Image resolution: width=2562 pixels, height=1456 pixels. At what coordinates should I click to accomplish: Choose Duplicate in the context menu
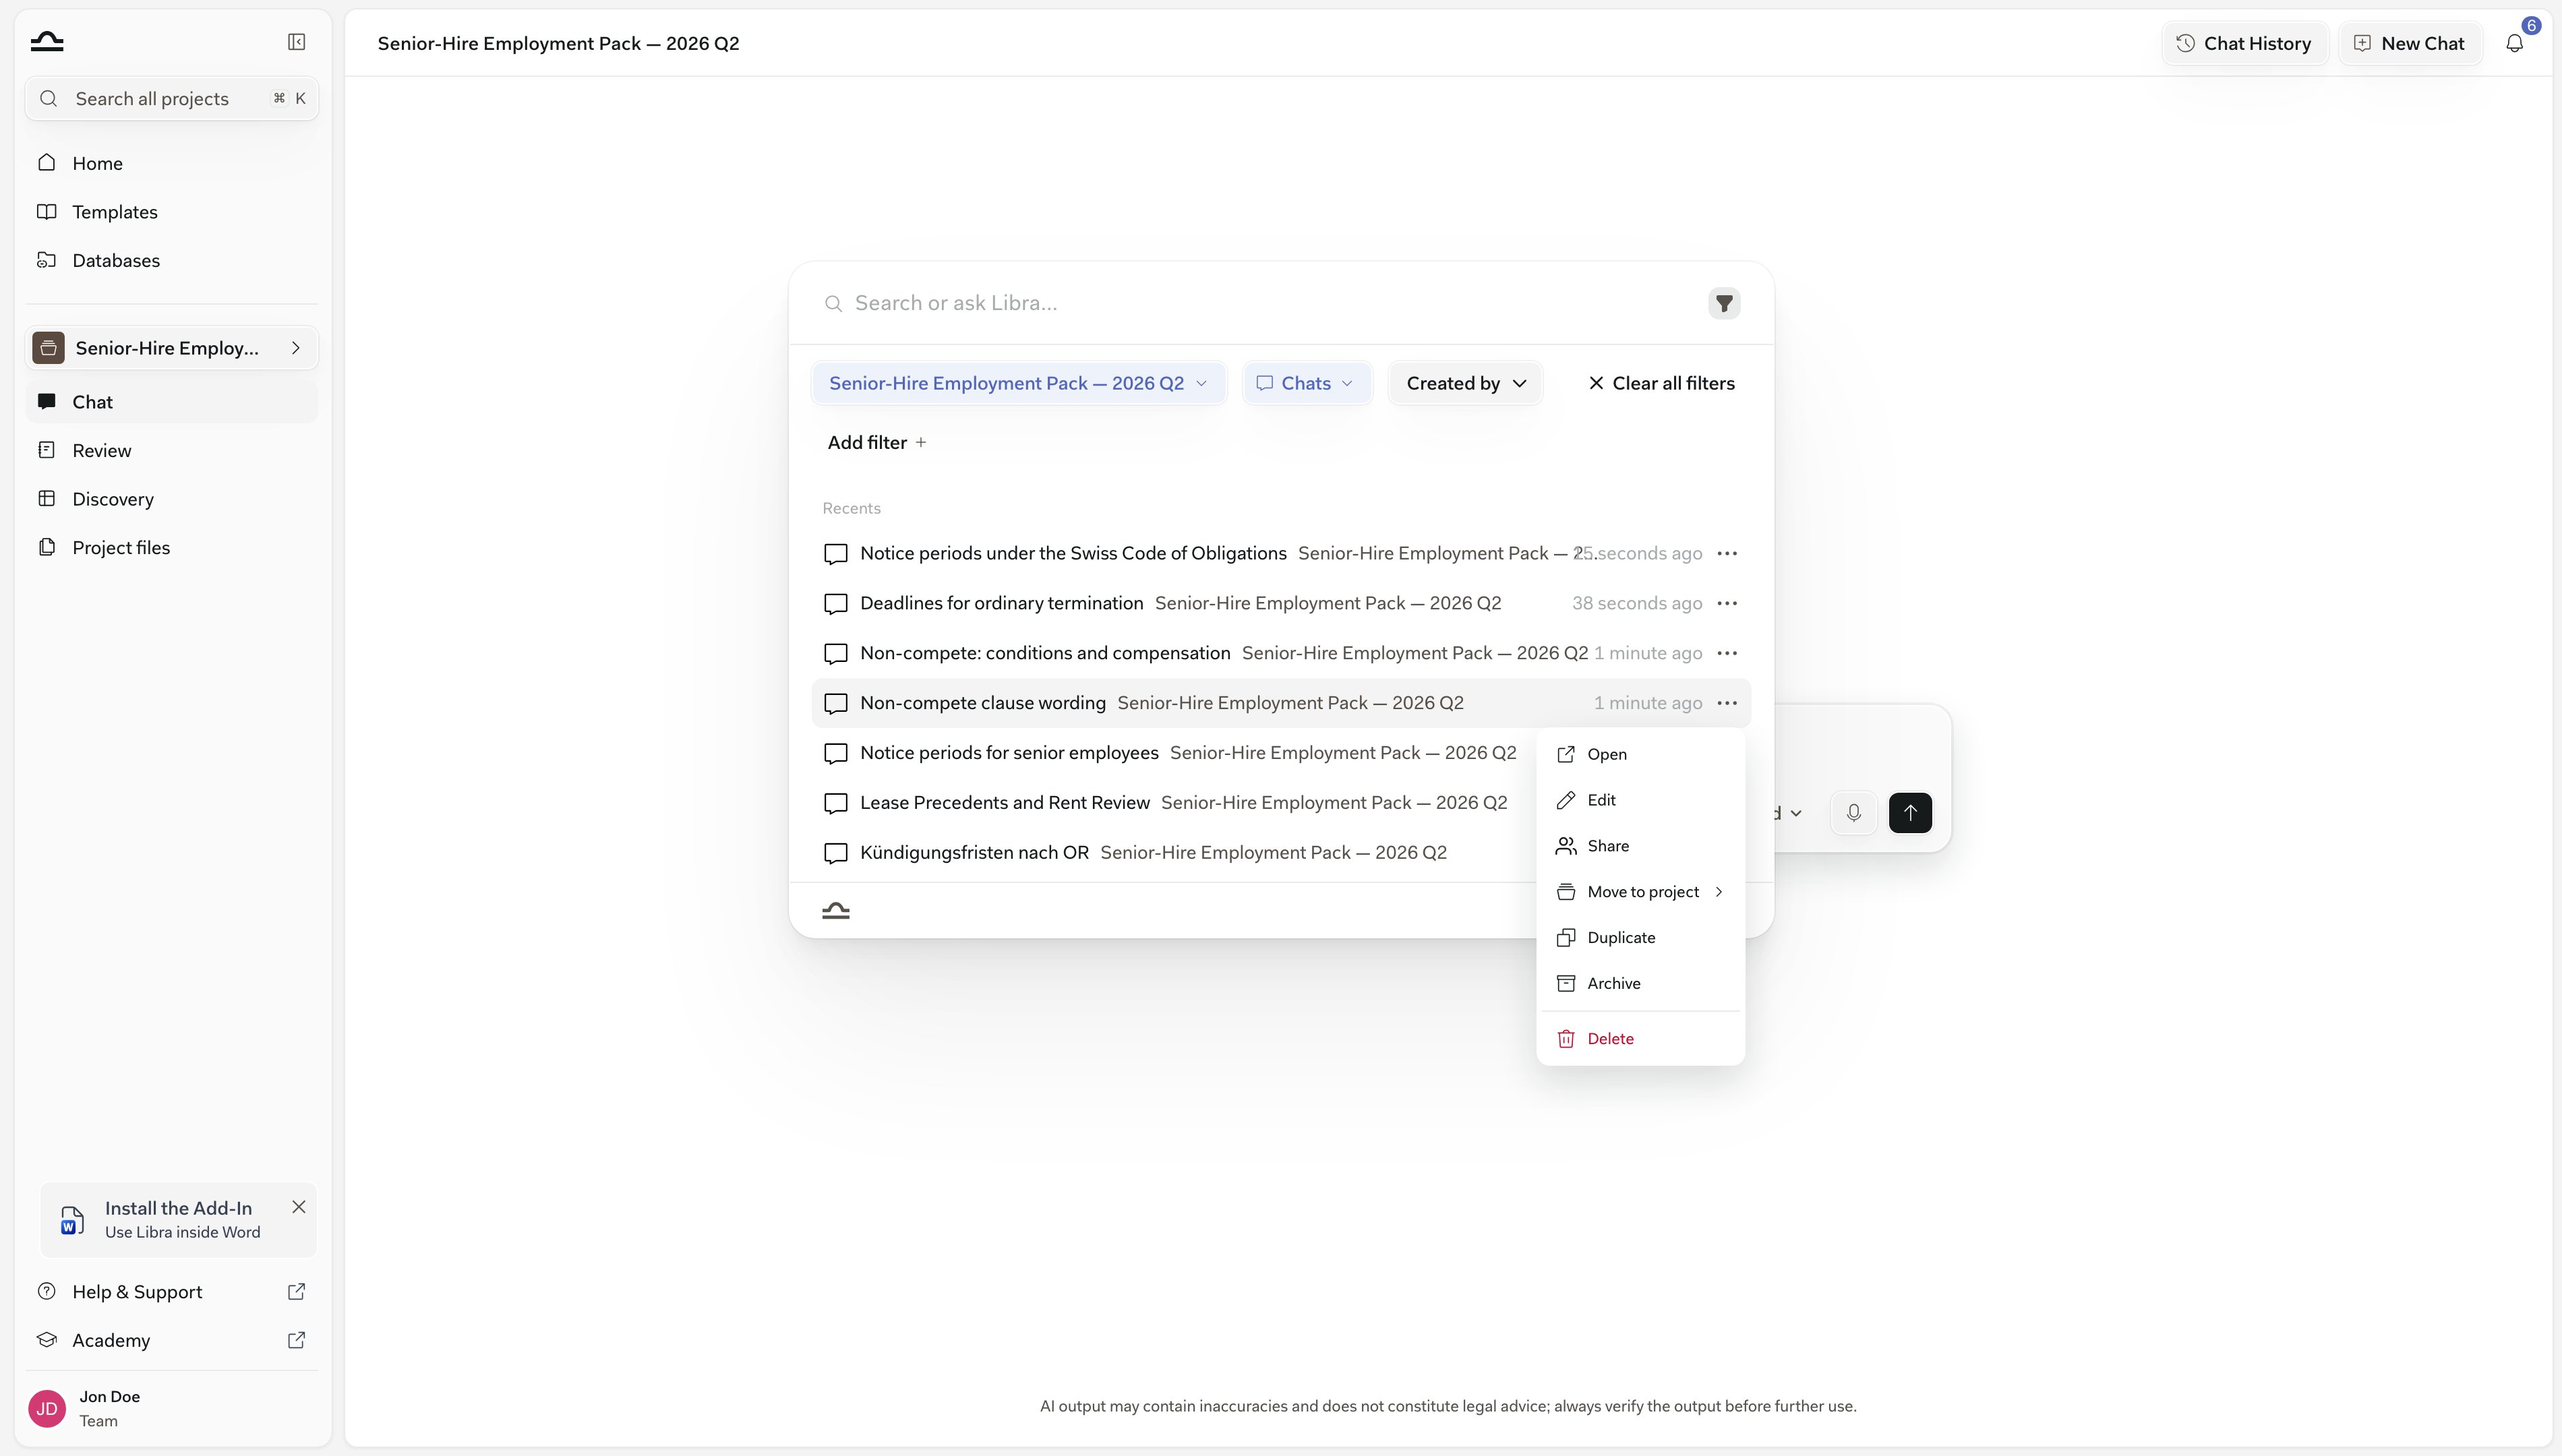(1640, 938)
